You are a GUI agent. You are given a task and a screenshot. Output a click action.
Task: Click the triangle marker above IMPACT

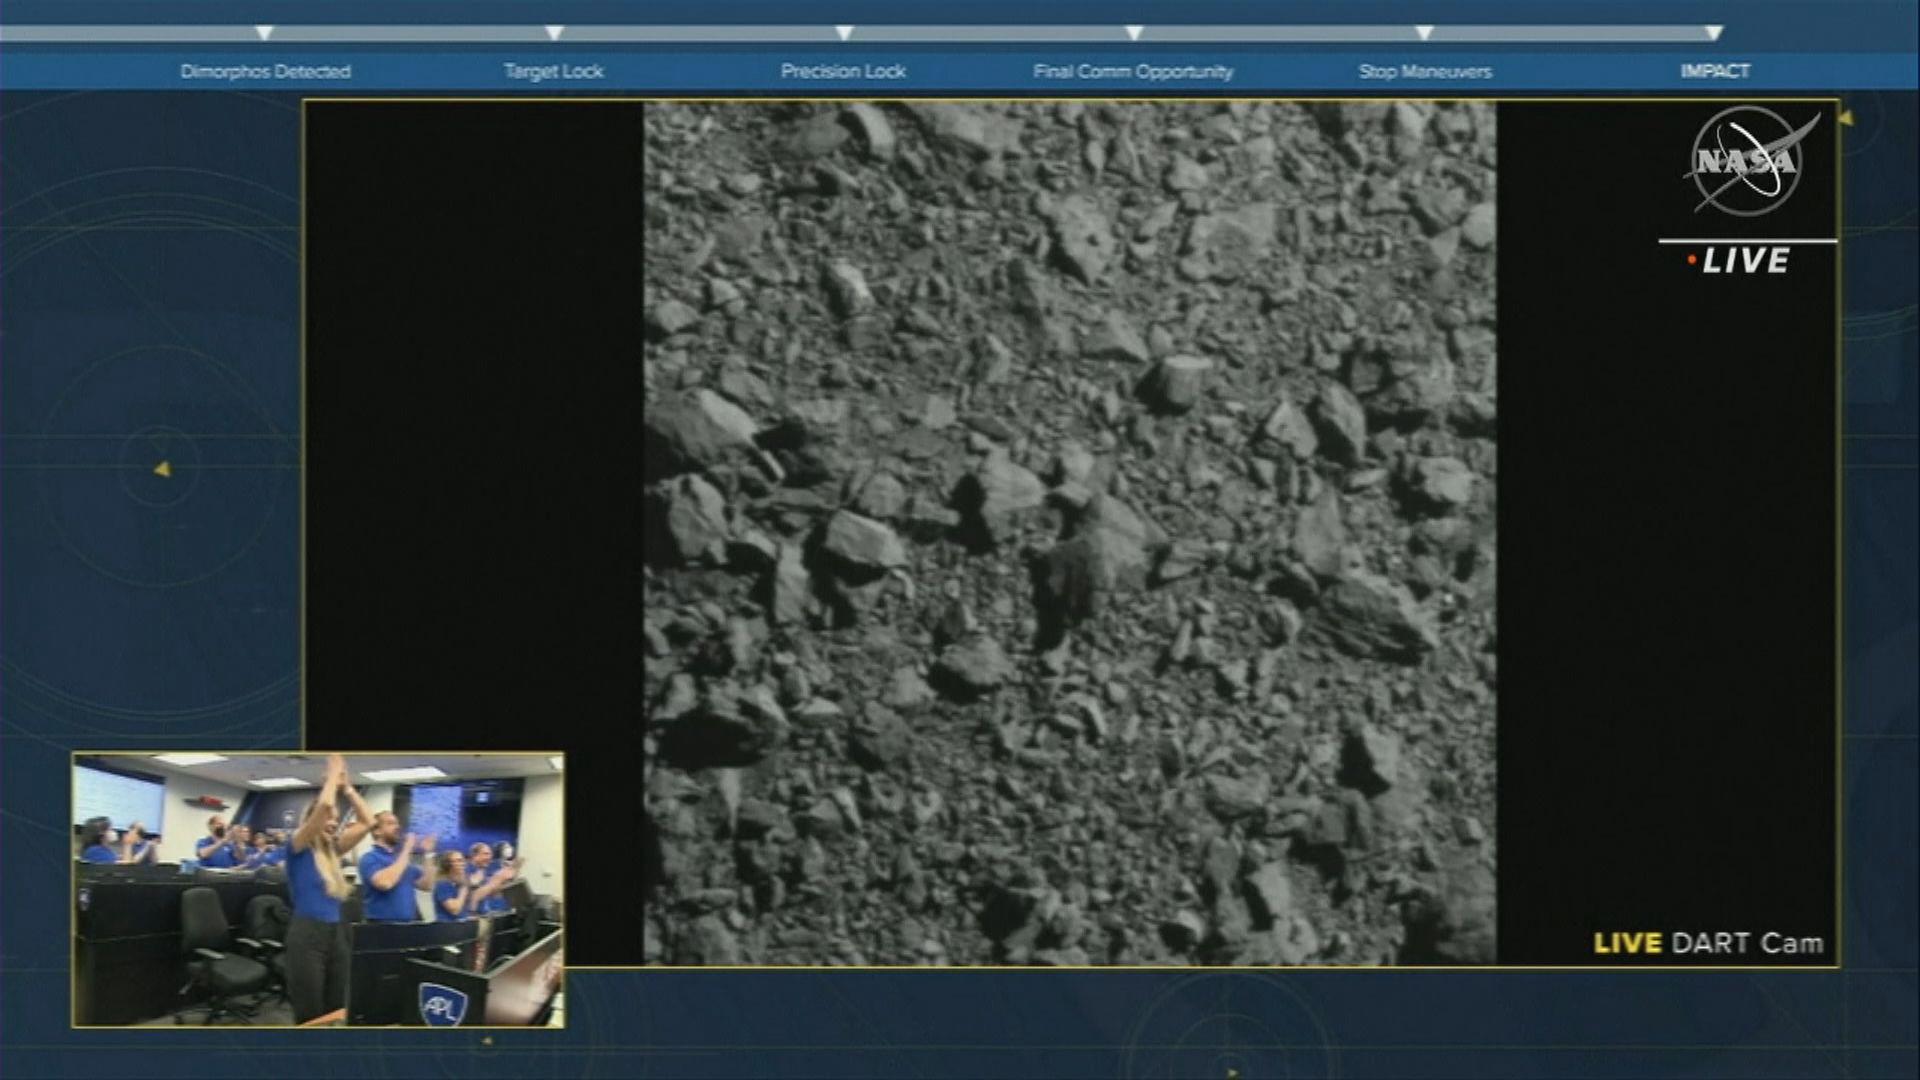[1714, 33]
